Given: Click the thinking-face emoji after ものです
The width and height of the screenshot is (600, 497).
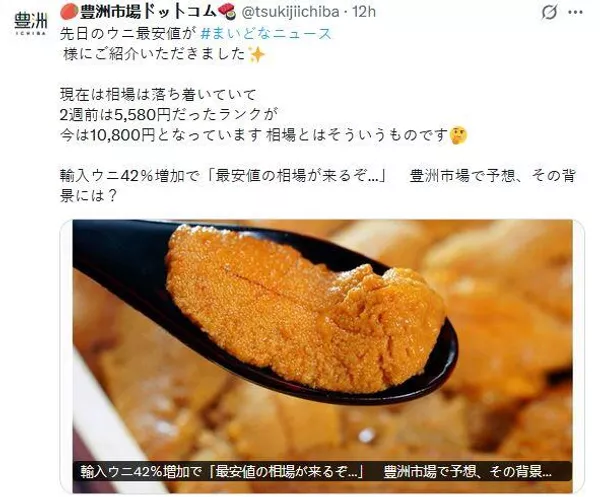Looking at the screenshot, I should pyautogui.click(x=458, y=135).
